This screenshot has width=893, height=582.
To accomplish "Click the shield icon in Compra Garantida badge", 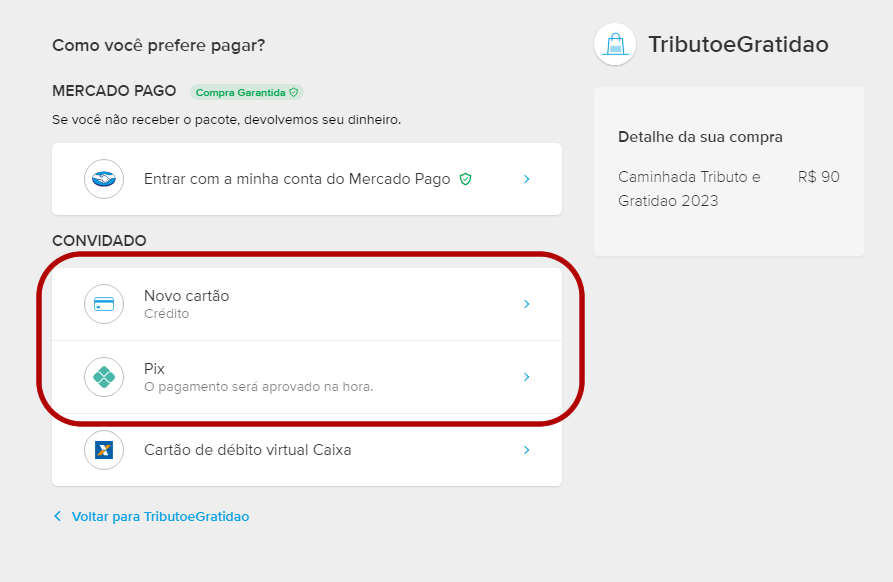I will [x=294, y=92].
